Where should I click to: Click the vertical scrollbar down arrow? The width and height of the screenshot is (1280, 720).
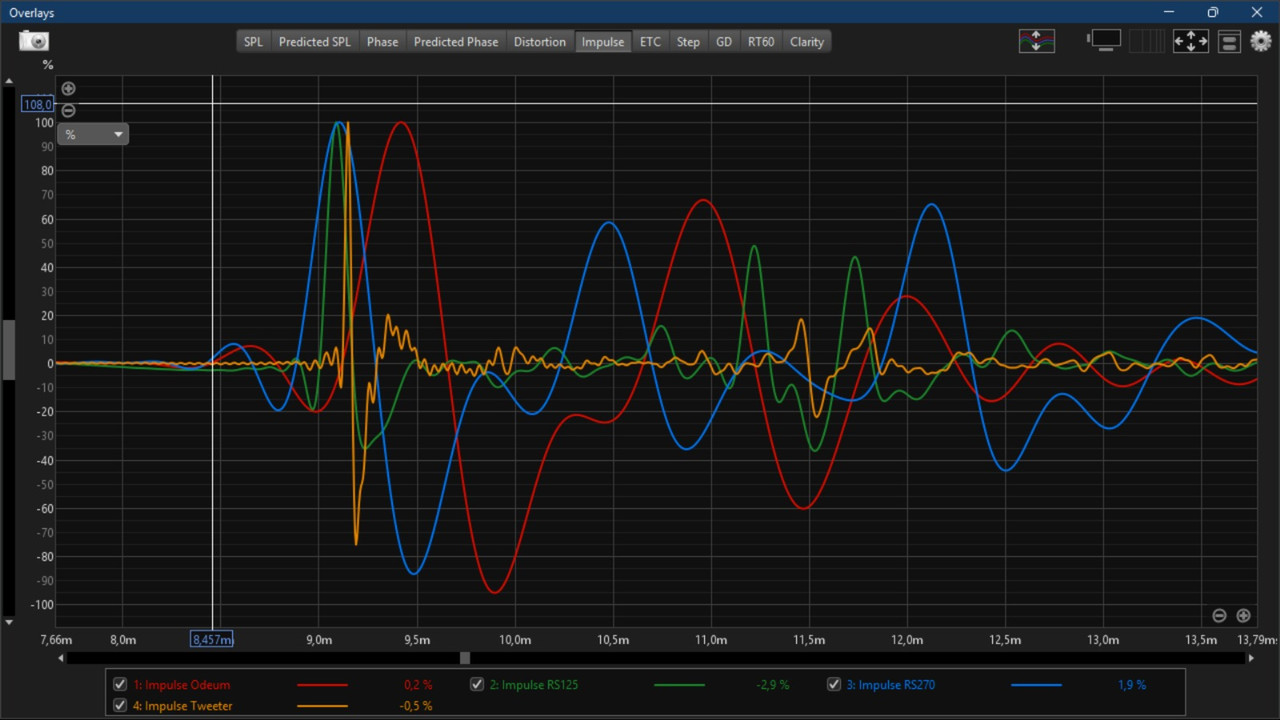[9, 622]
